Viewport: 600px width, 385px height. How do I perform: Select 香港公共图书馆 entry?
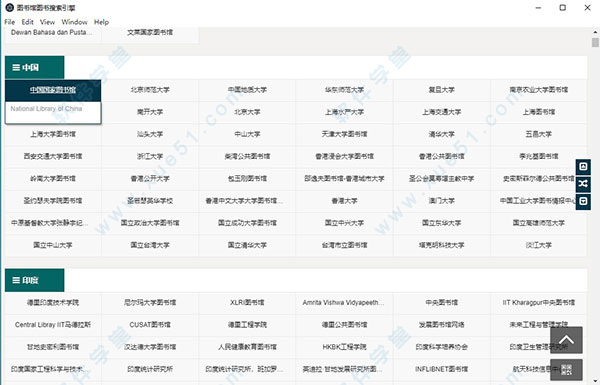click(442, 157)
